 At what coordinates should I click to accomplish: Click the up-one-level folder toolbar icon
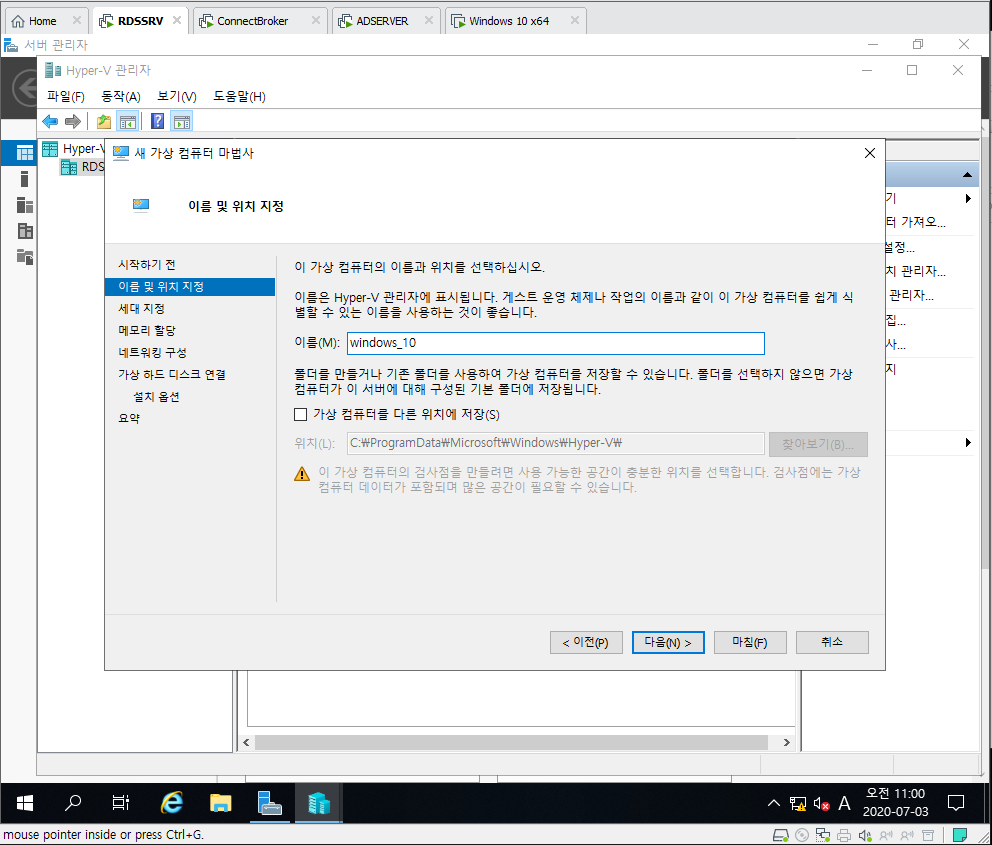(104, 121)
